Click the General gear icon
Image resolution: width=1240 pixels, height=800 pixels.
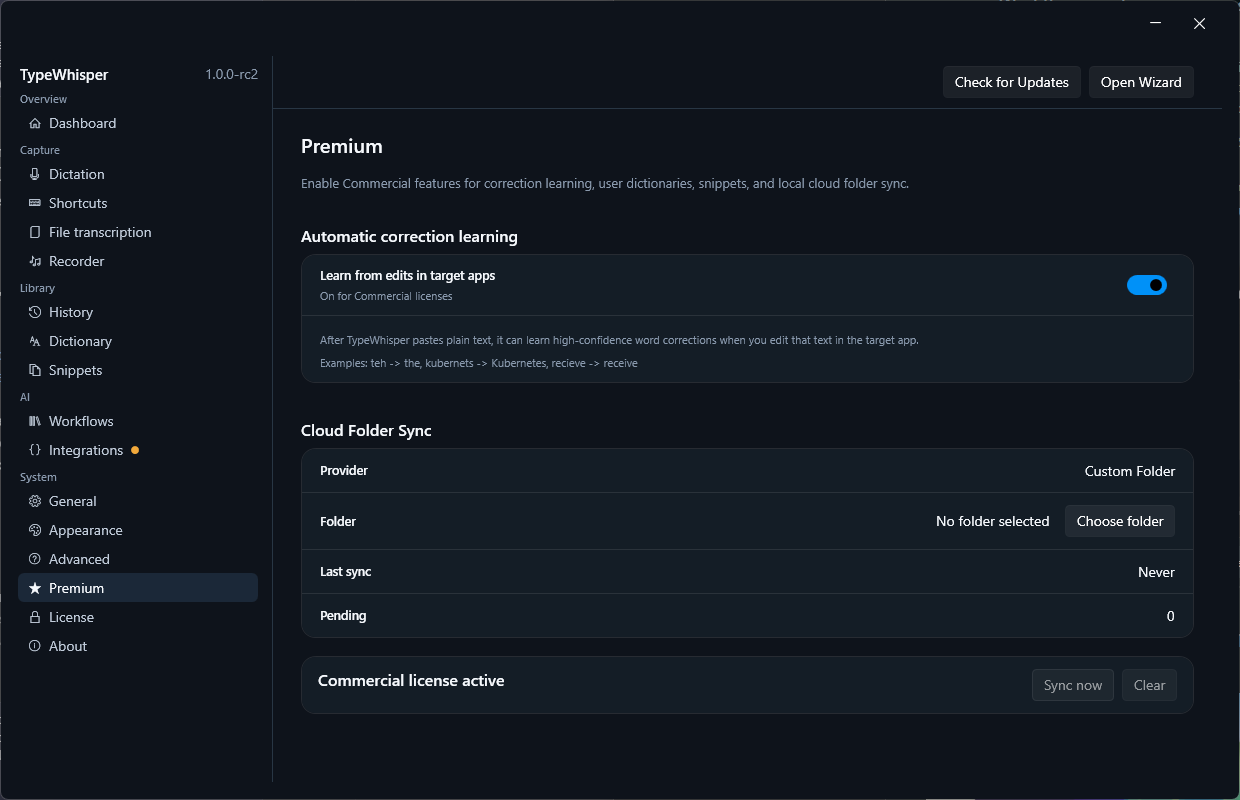click(x=35, y=501)
